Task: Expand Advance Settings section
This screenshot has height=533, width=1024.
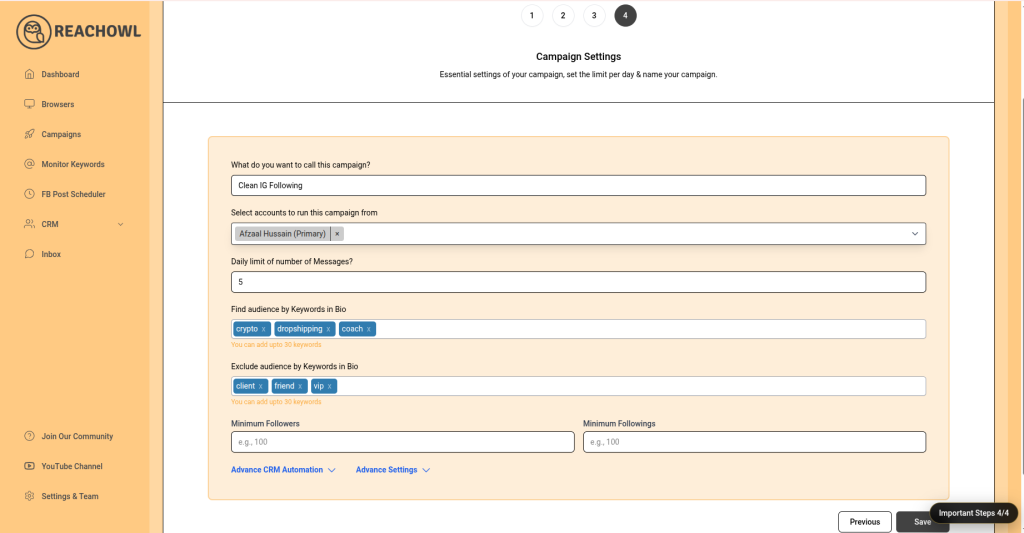Action: (426, 470)
